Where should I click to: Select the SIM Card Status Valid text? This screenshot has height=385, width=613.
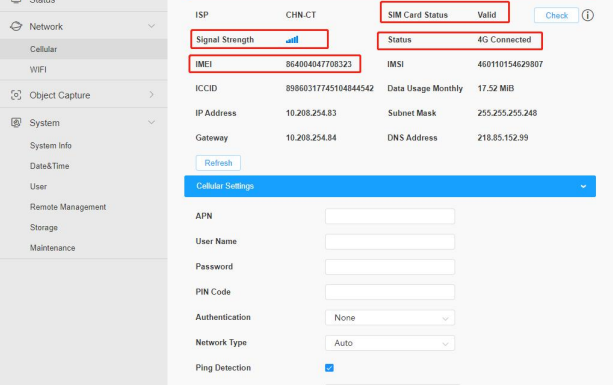pyautogui.click(x=487, y=15)
